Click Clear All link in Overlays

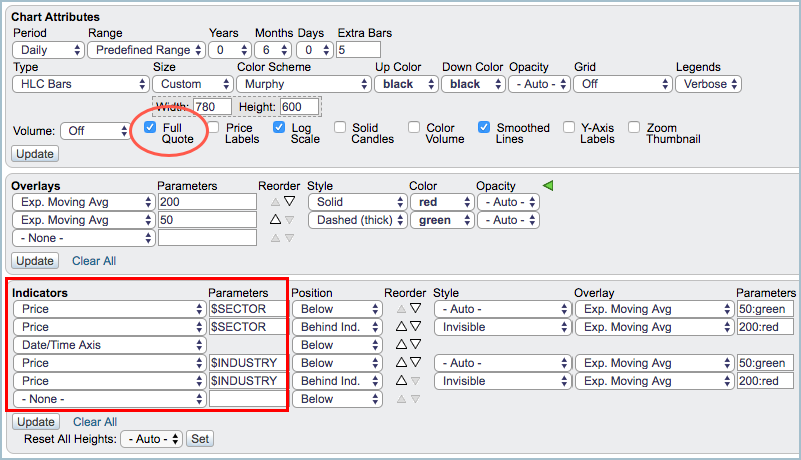(x=93, y=260)
